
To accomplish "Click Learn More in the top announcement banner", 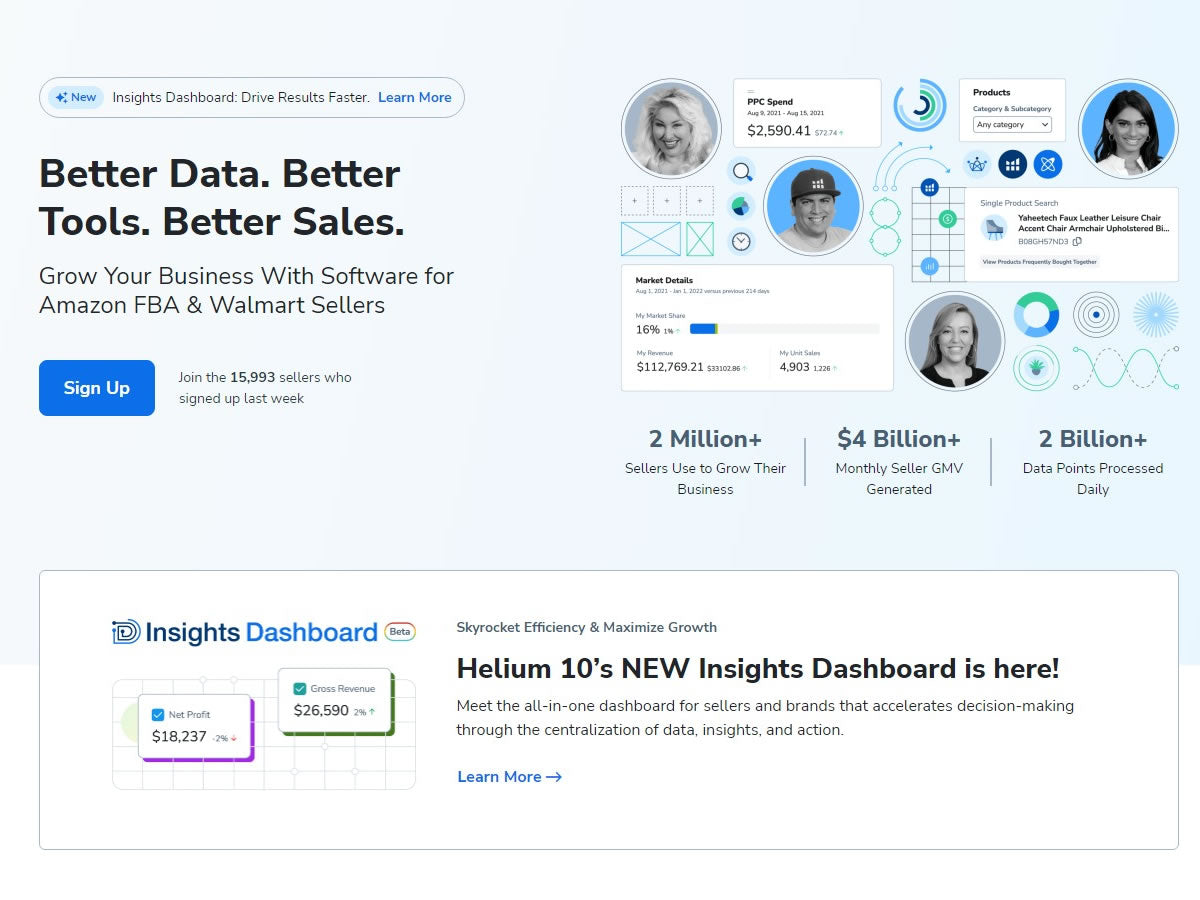I will tap(414, 97).
